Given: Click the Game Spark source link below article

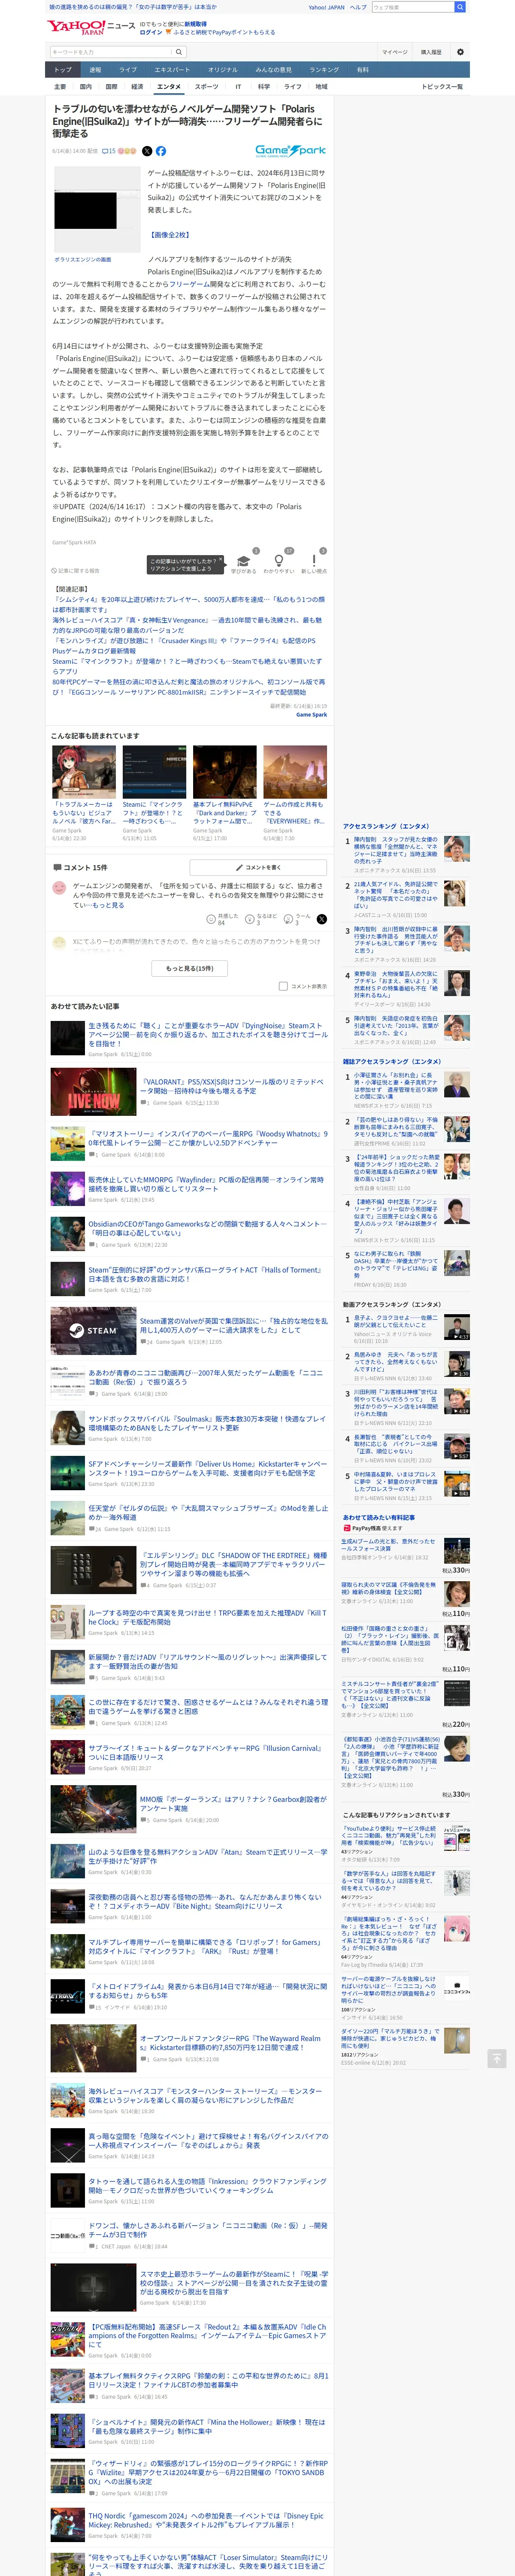Looking at the screenshot, I should (311, 714).
